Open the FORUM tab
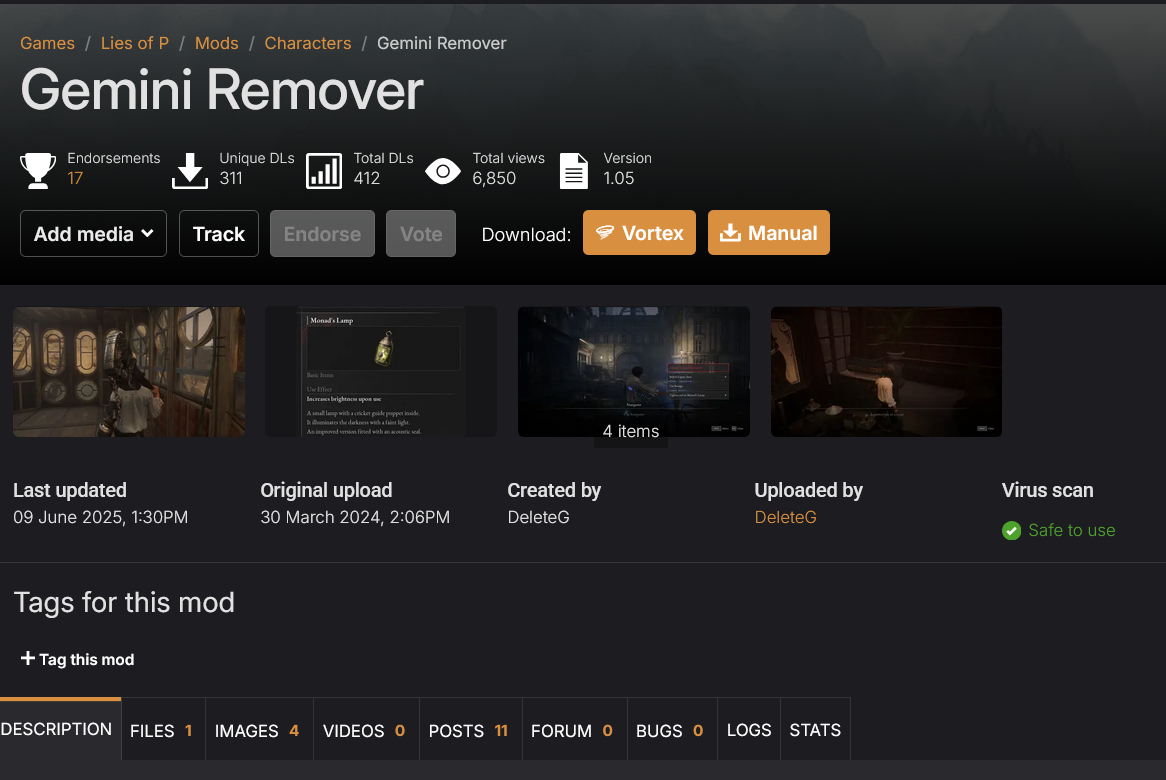This screenshot has width=1166, height=780. point(574,730)
